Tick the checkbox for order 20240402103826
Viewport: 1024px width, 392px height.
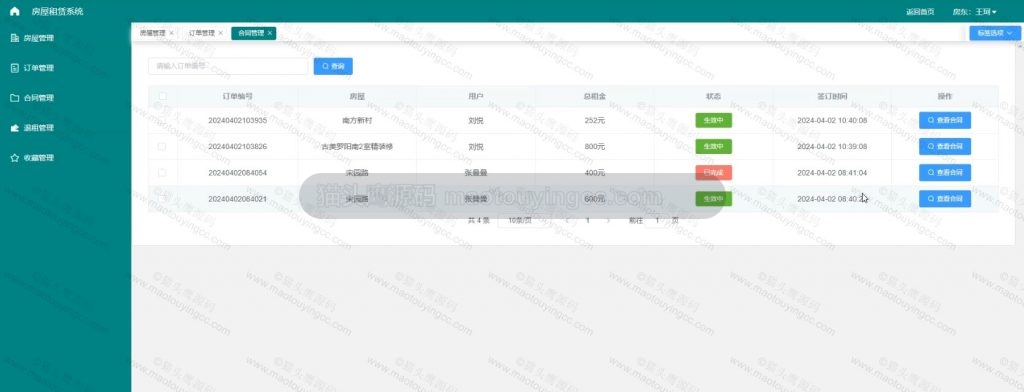coord(163,146)
